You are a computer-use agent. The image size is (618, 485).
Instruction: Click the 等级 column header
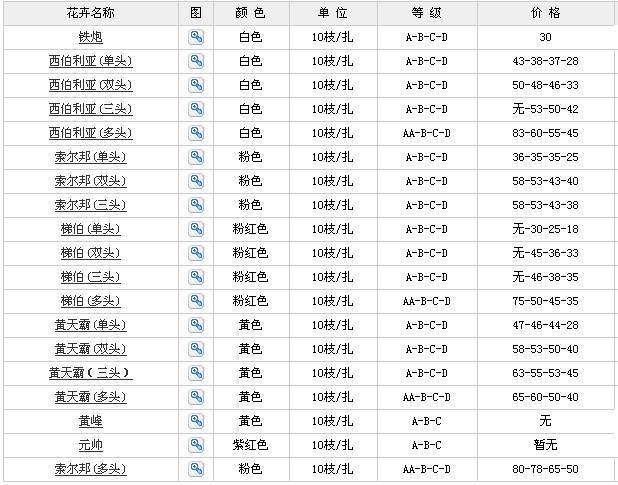coord(427,13)
